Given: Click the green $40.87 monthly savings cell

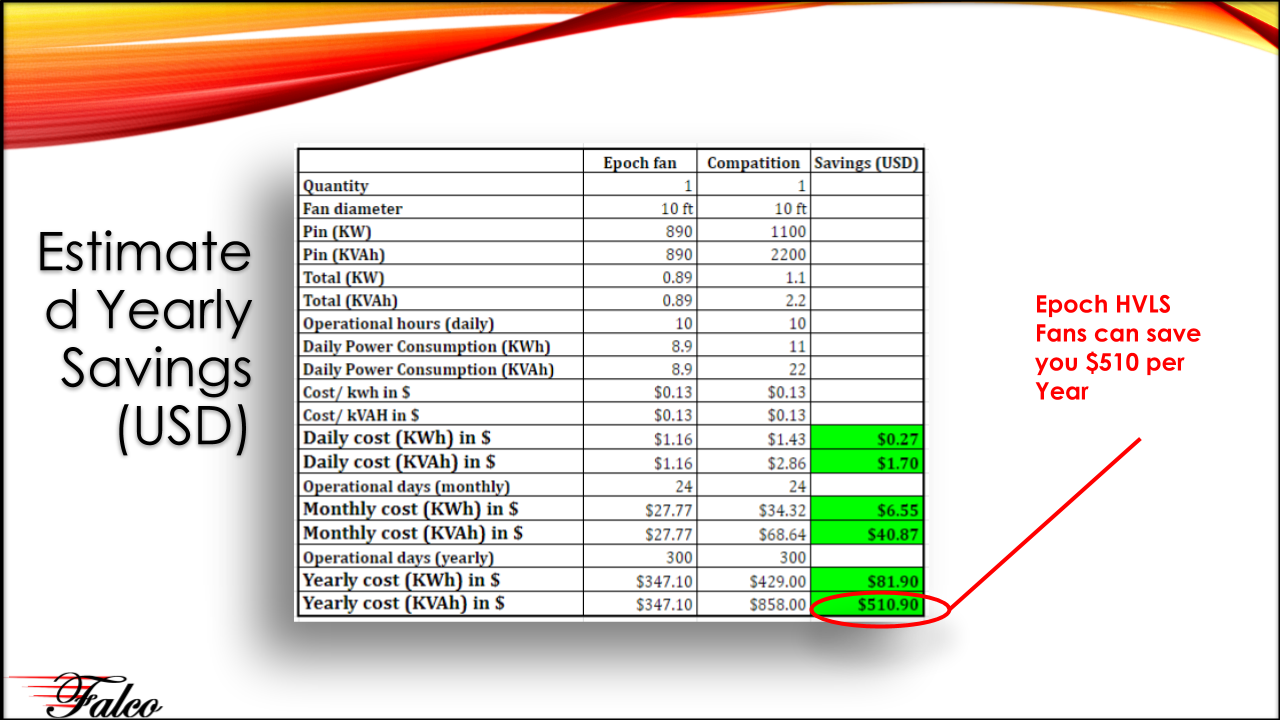Looking at the screenshot, I should [x=867, y=534].
